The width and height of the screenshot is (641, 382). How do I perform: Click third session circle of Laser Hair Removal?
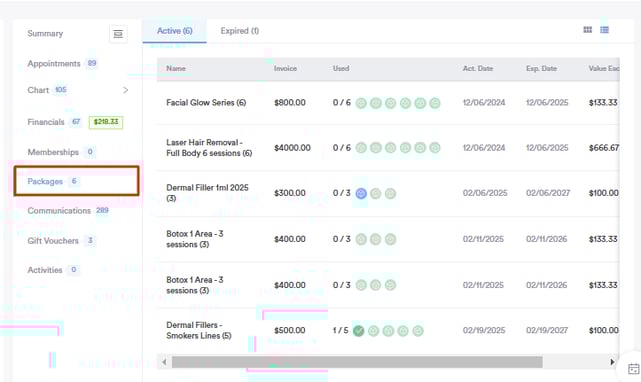point(390,148)
